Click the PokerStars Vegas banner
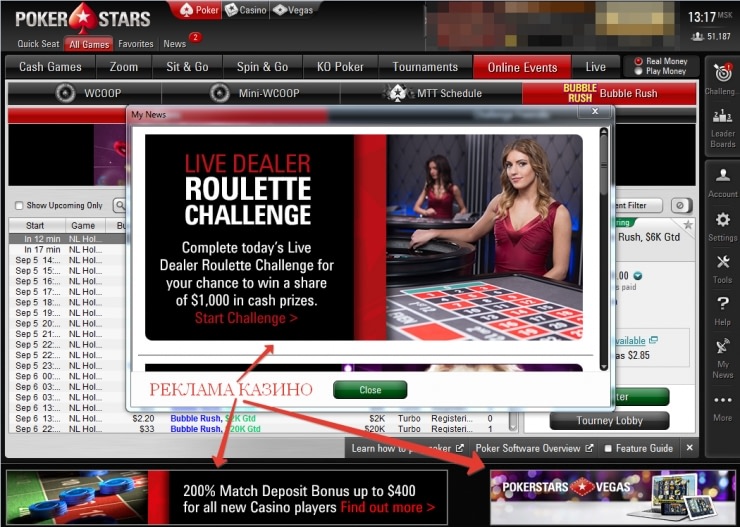 [x=612, y=496]
